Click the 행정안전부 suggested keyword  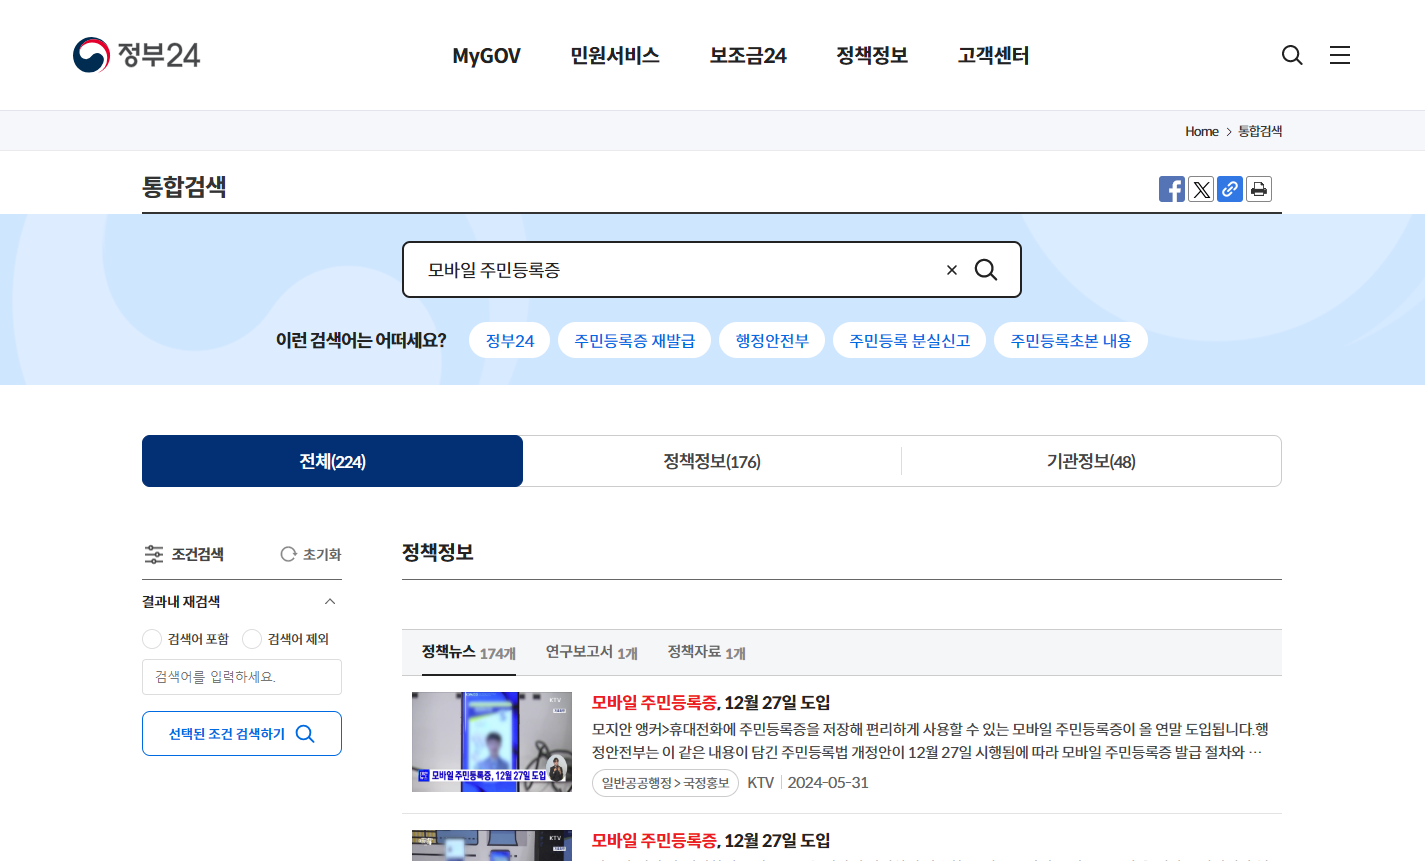click(772, 341)
